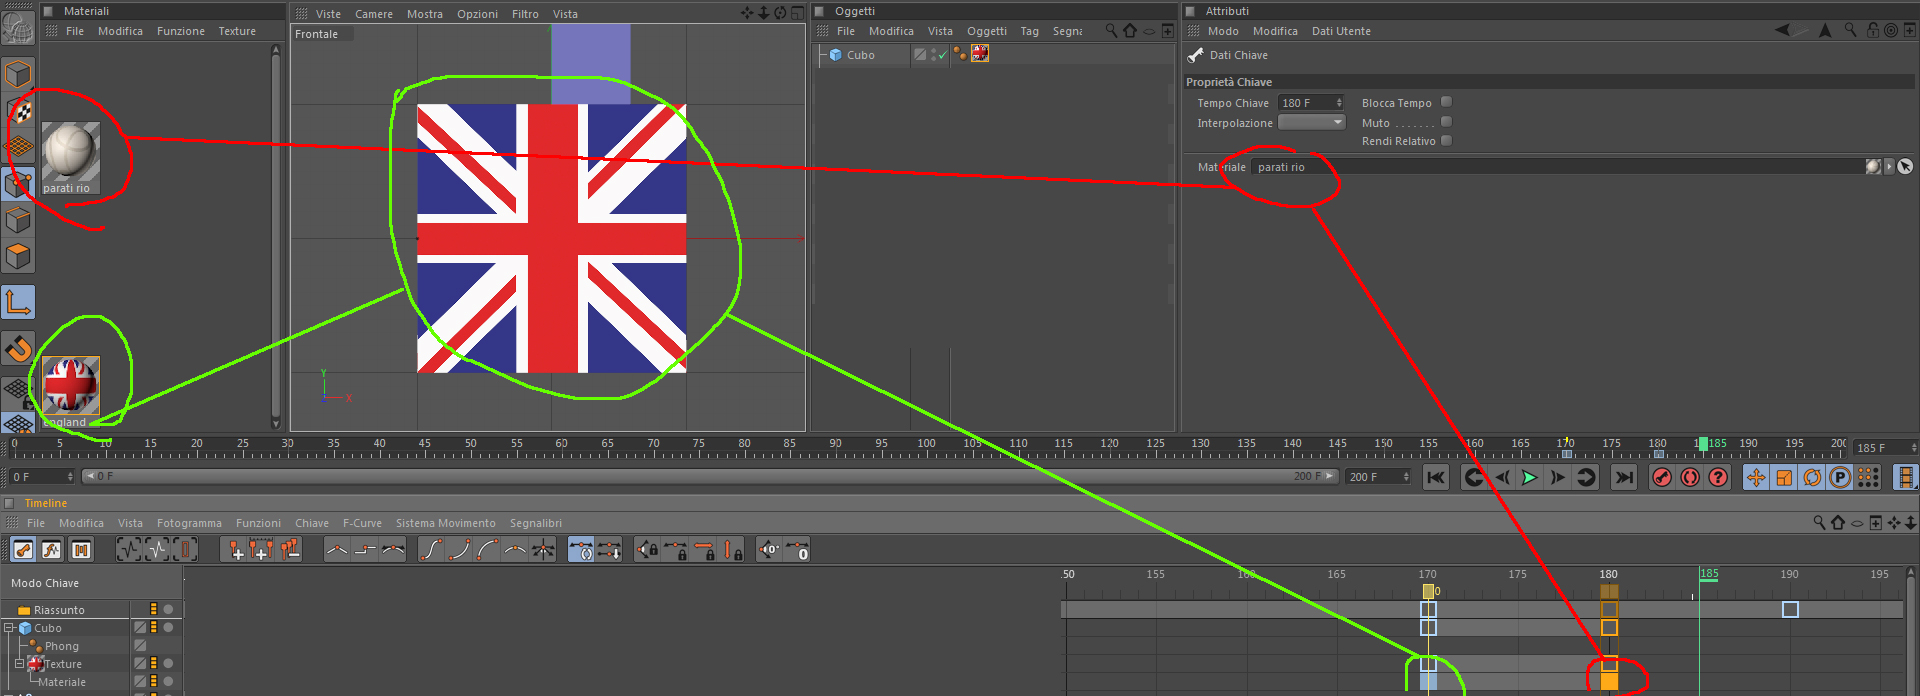Screen dimensions: 1920x696
Task: Collapse the Texture track in Timeline
Action: tap(19, 663)
